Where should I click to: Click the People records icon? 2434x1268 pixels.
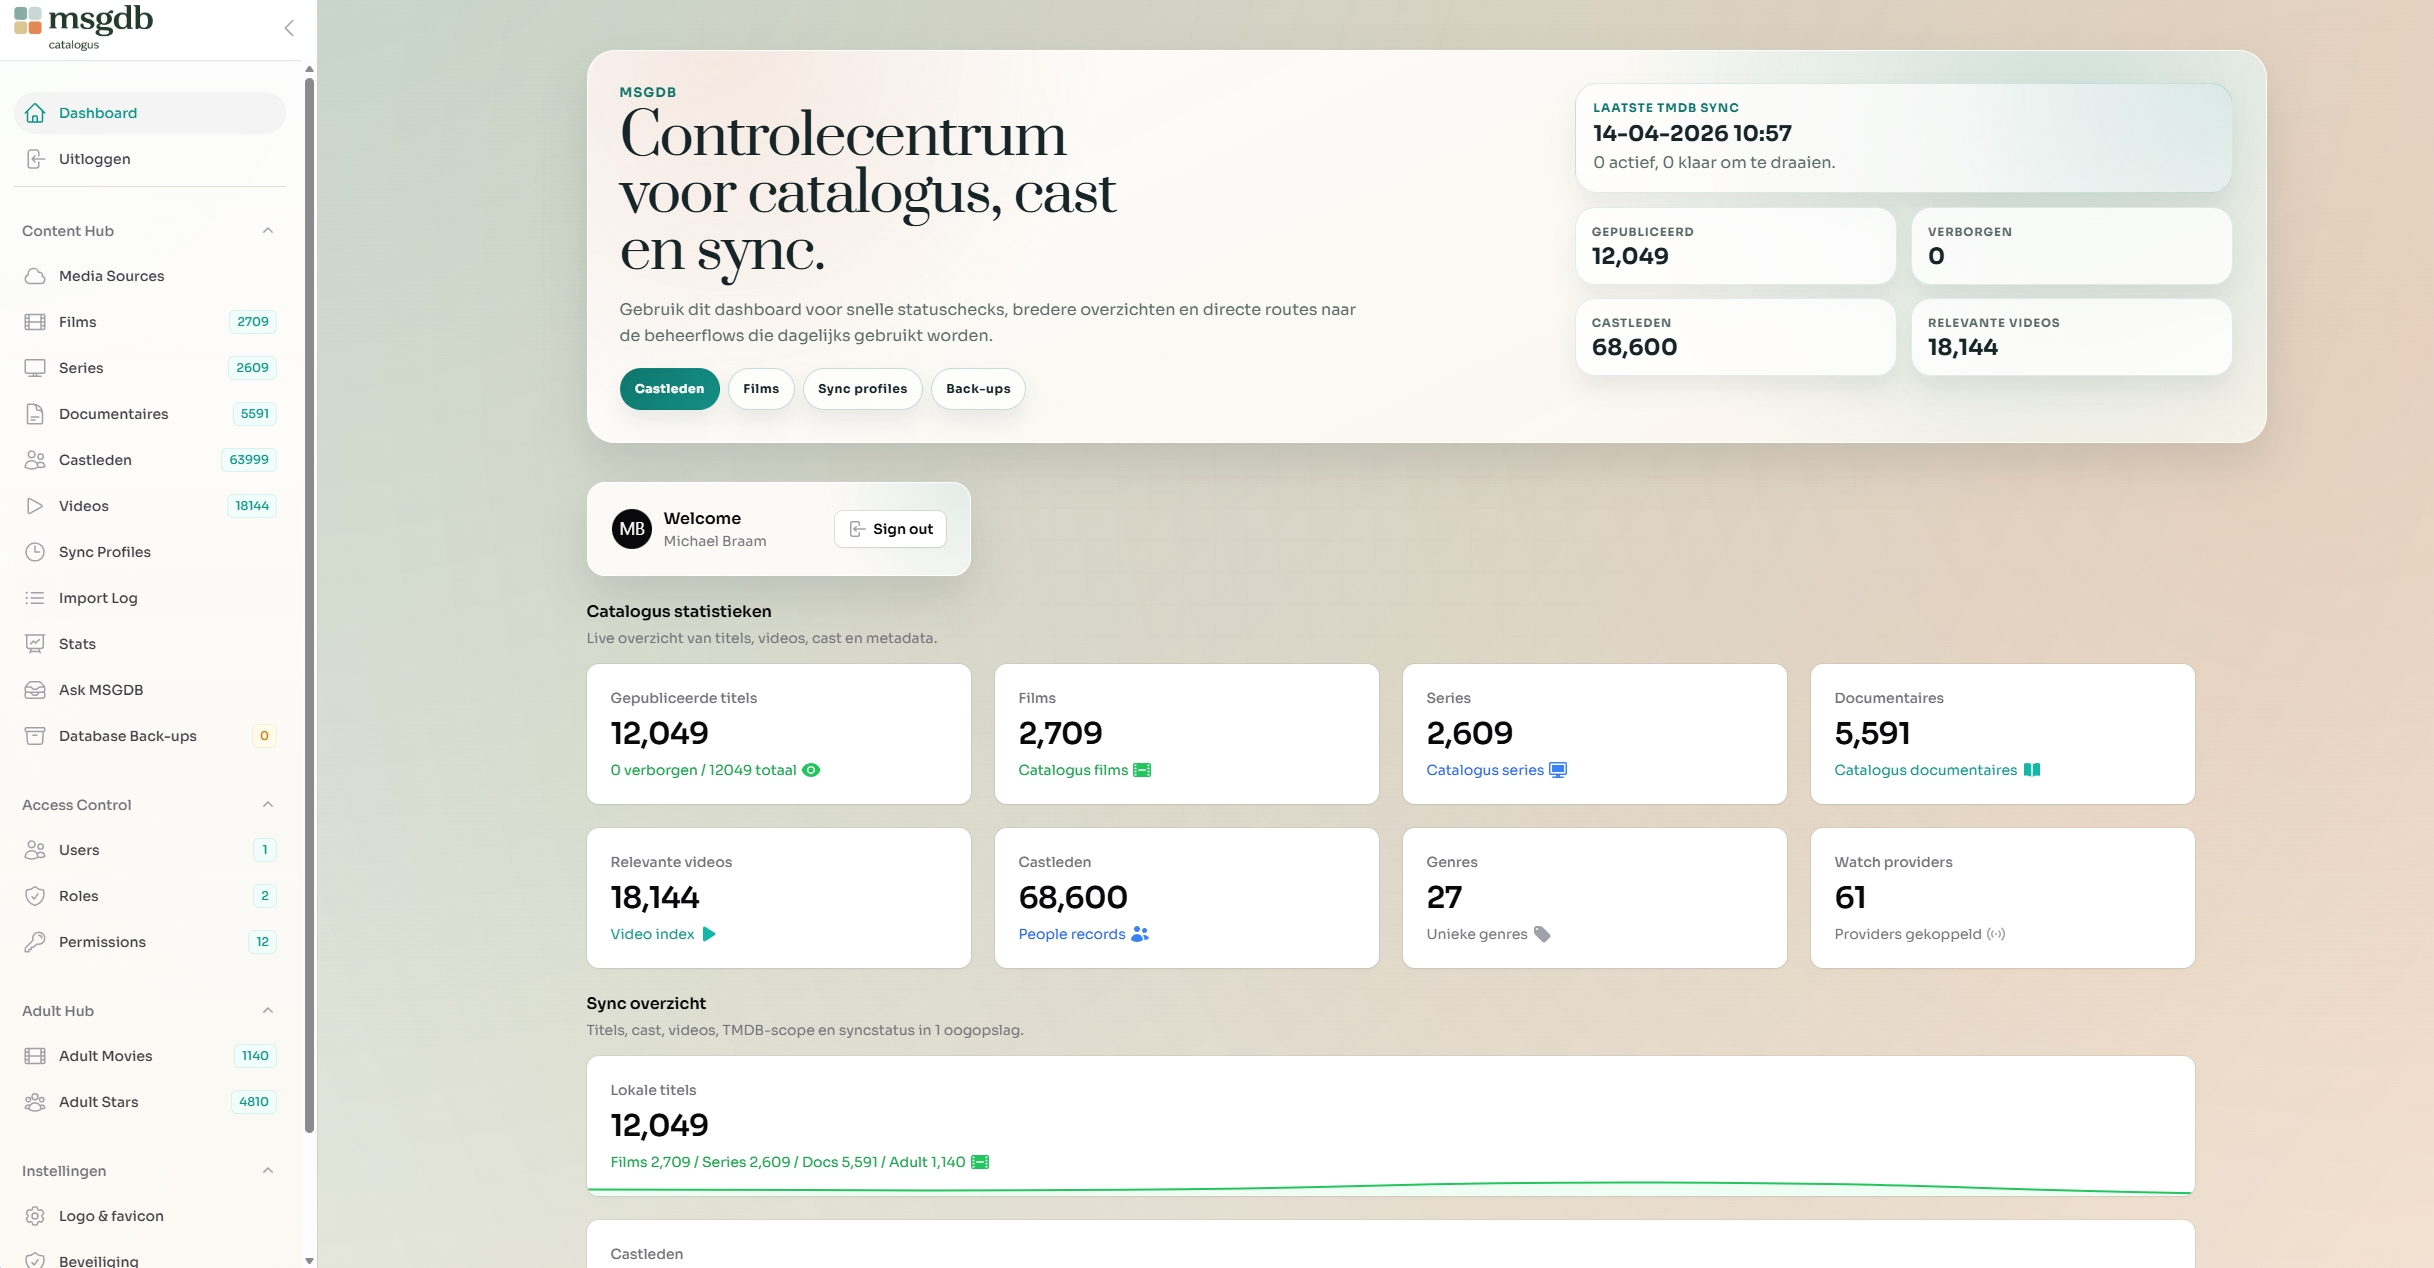(1140, 934)
